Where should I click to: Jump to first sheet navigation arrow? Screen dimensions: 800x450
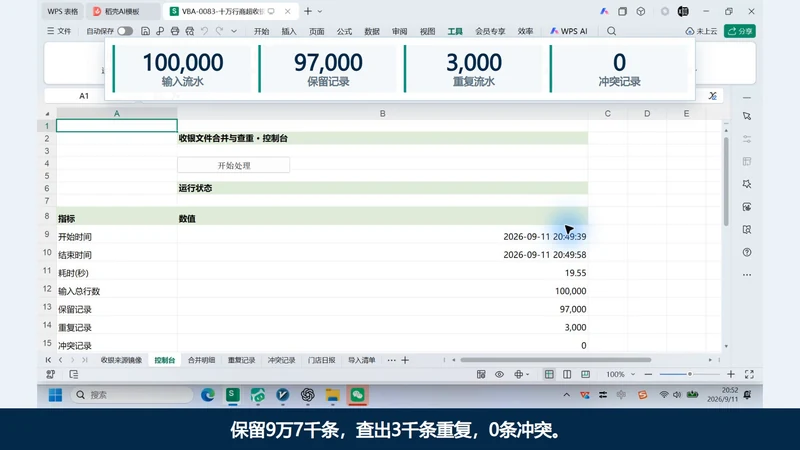coord(48,360)
